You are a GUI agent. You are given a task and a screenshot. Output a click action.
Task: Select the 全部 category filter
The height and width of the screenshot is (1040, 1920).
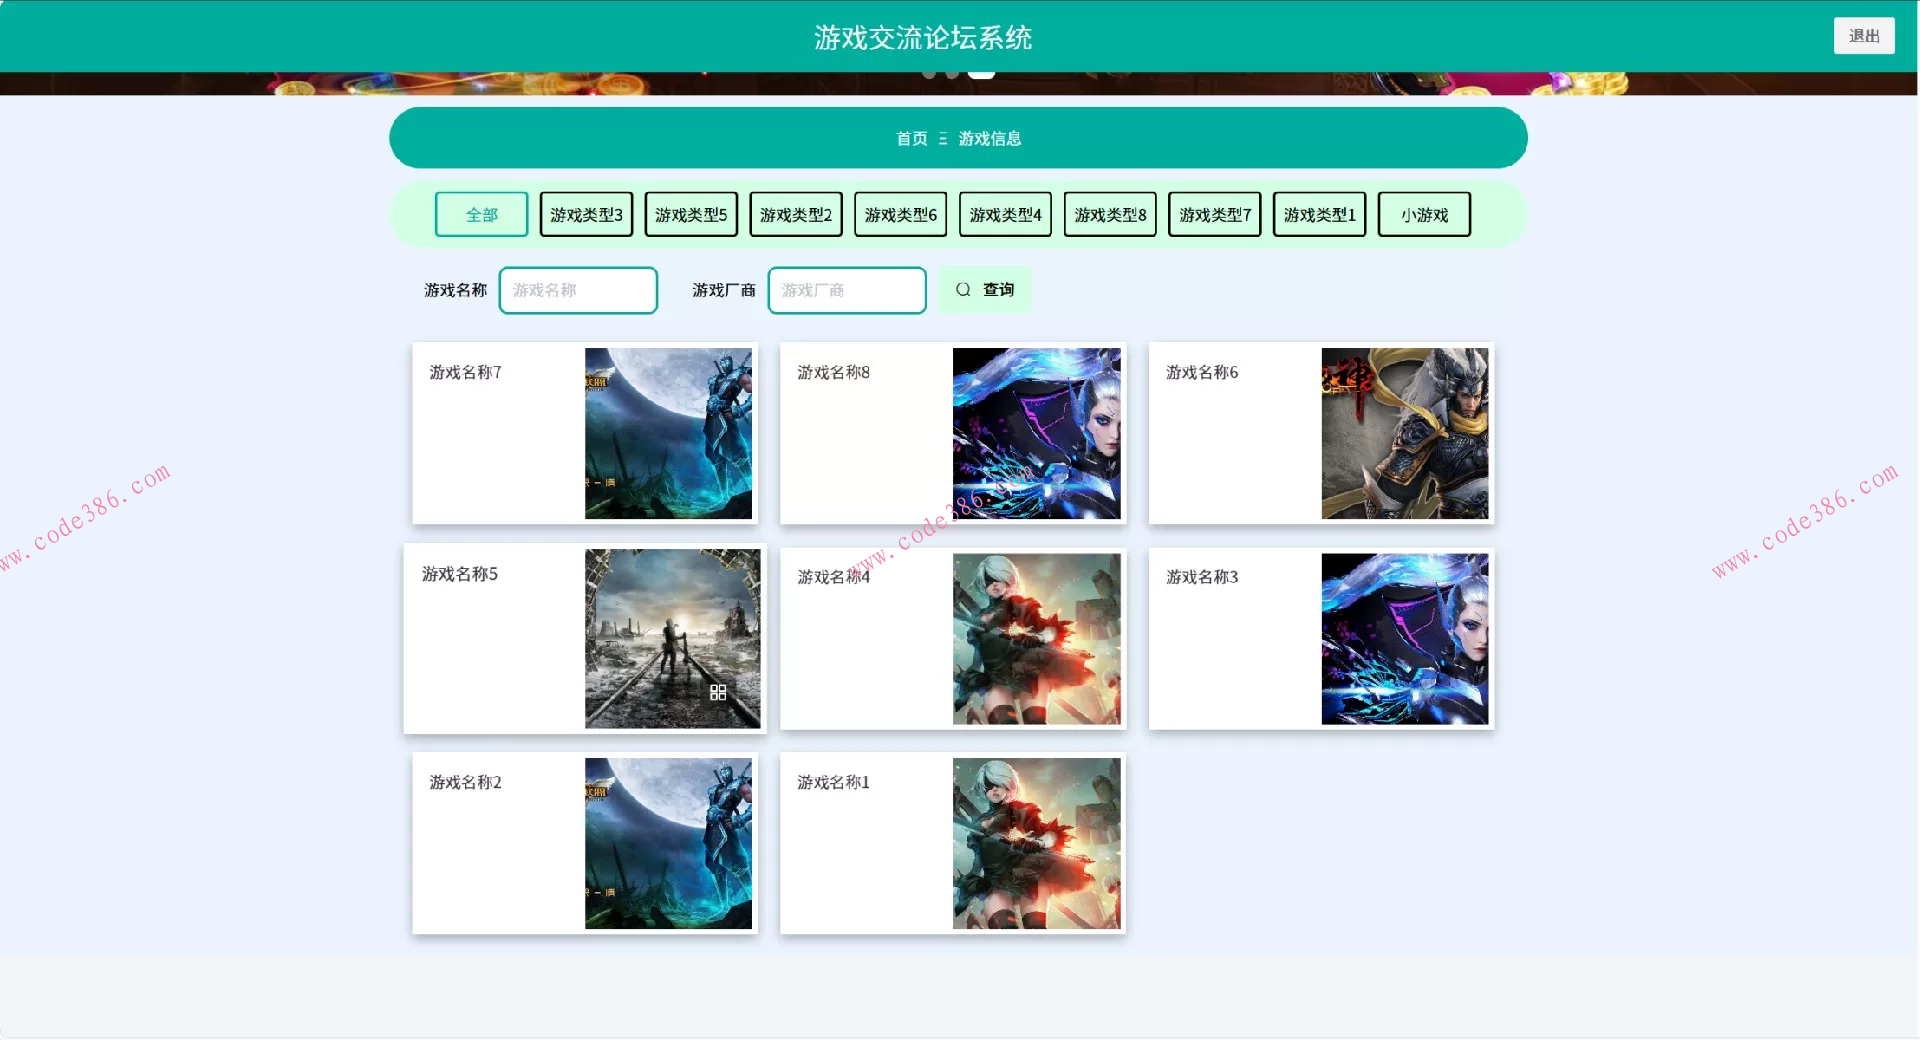click(481, 214)
